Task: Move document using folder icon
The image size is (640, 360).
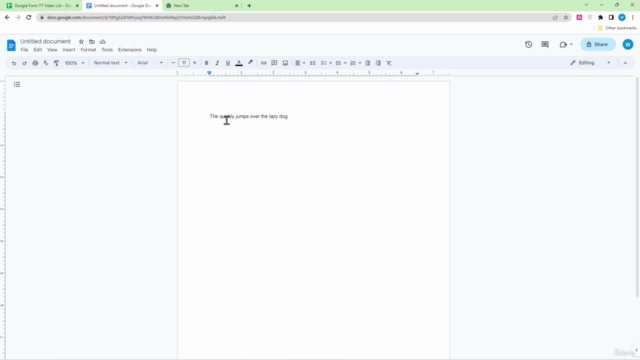Action: 92,42
